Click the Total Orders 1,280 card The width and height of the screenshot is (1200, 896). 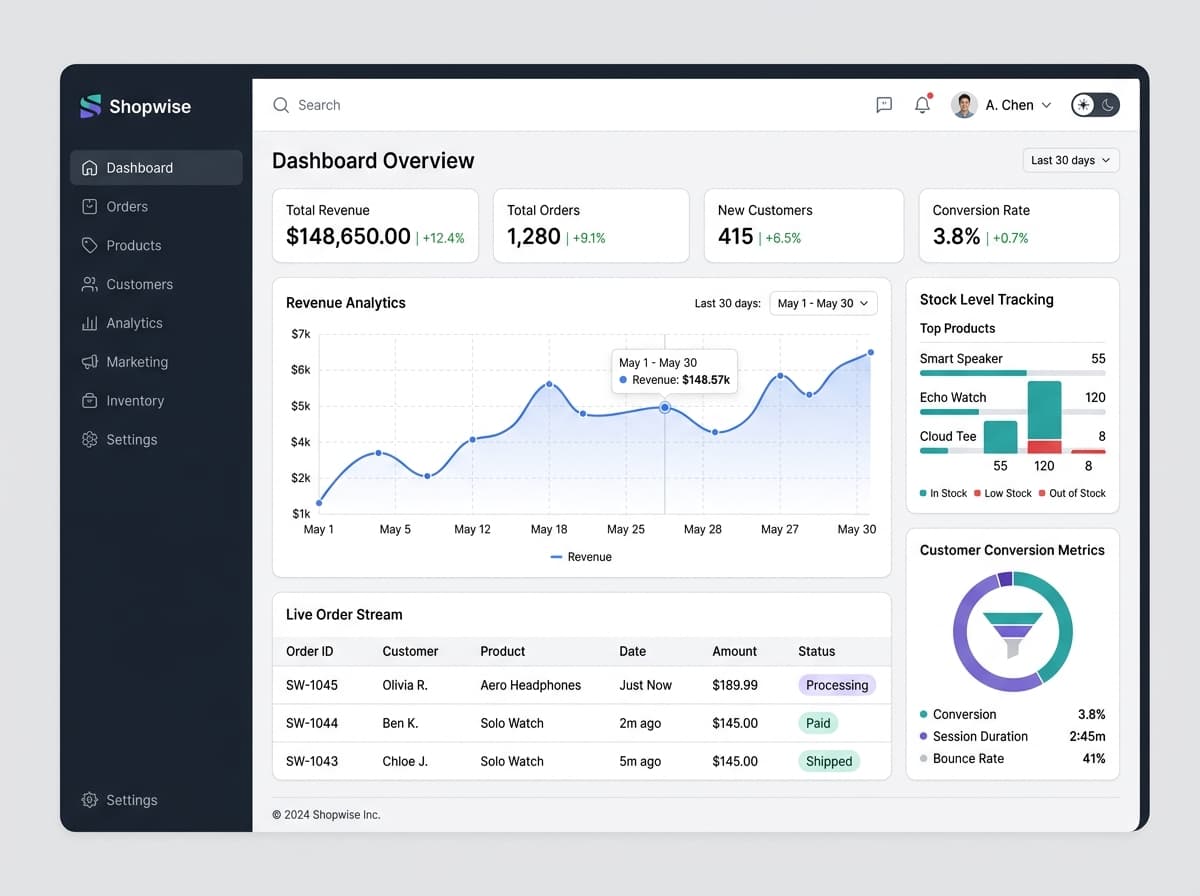591,225
